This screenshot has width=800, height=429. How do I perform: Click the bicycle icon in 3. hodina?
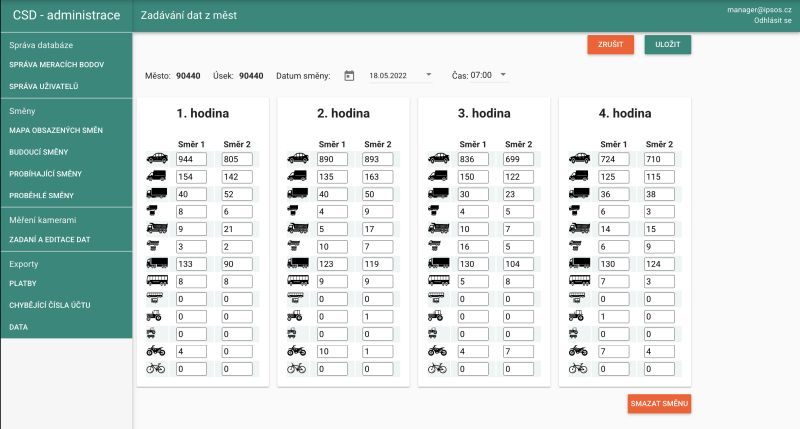point(438,368)
